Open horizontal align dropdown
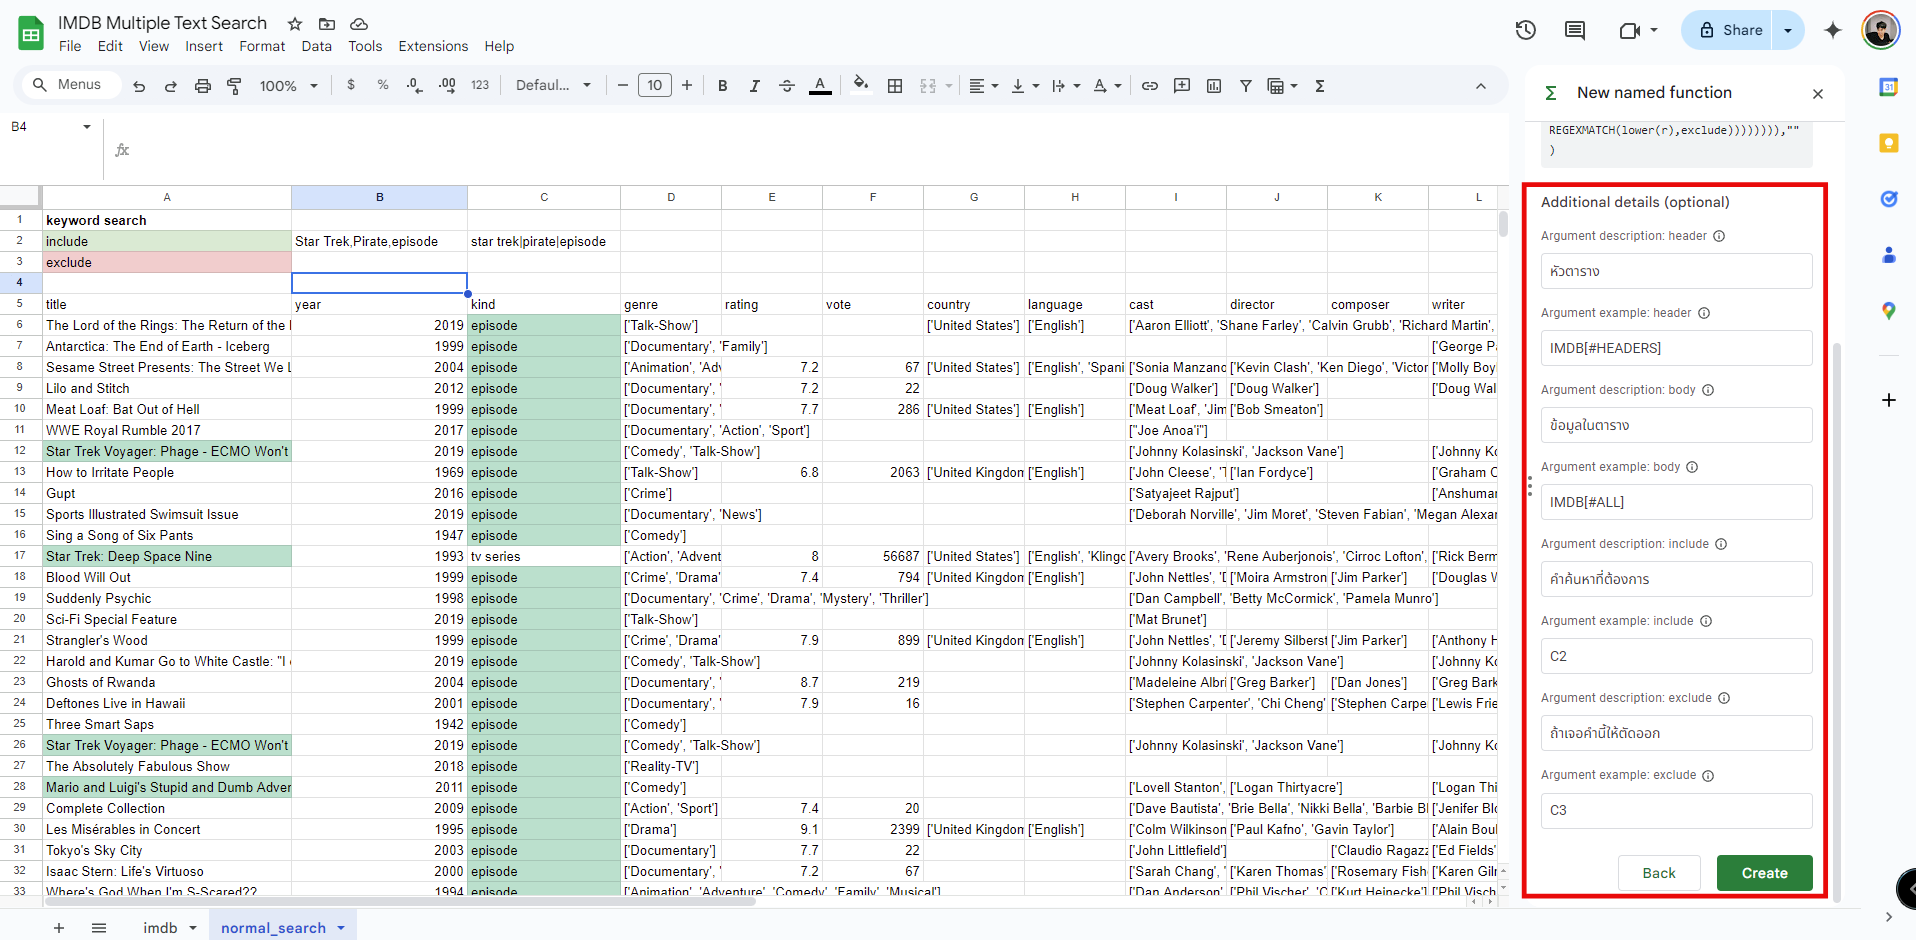The height and width of the screenshot is (940, 1916). [984, 86]
